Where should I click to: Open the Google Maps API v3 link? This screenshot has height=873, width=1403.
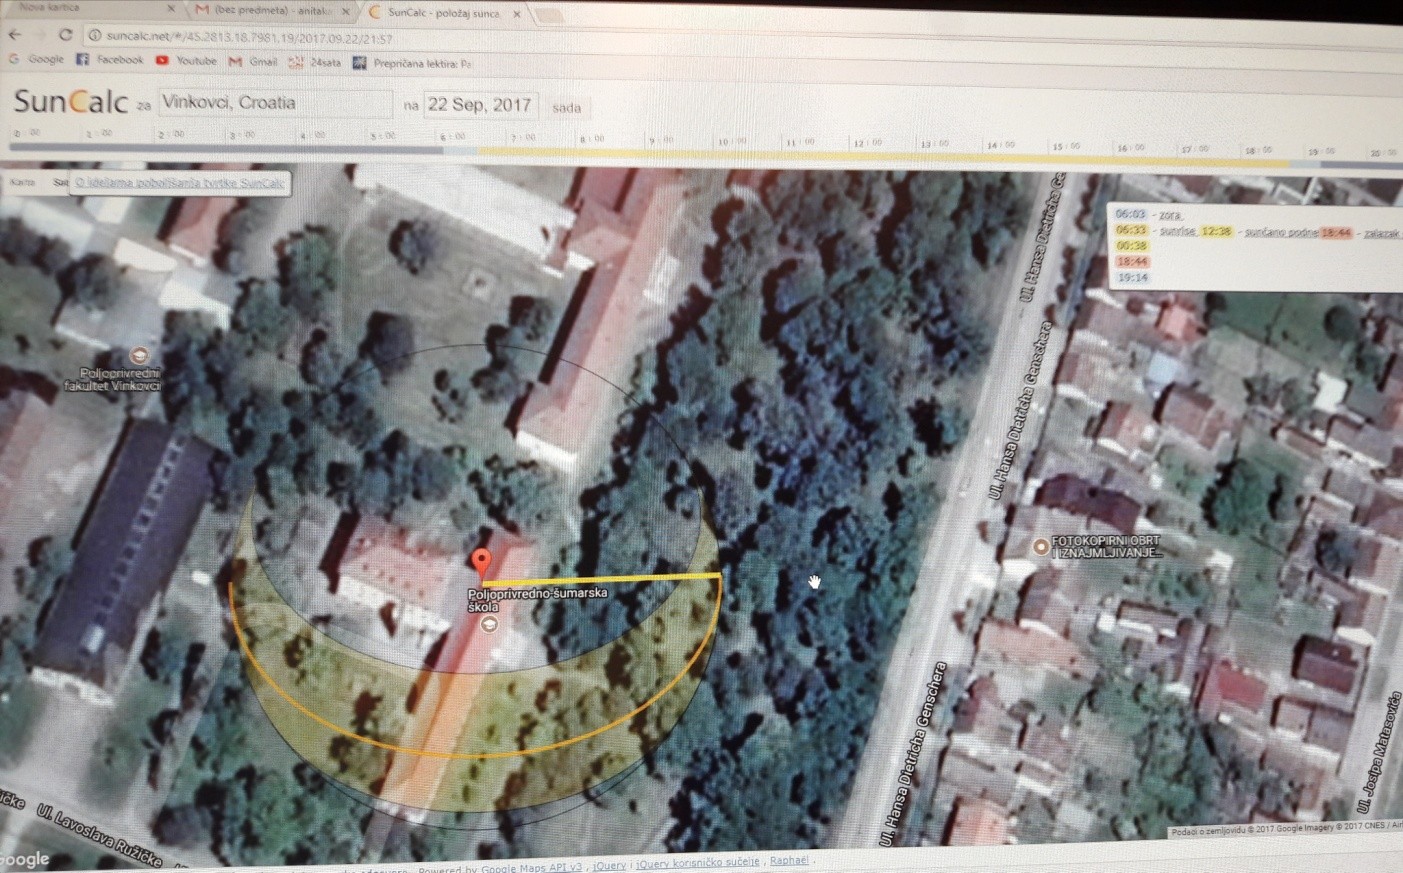531,868
